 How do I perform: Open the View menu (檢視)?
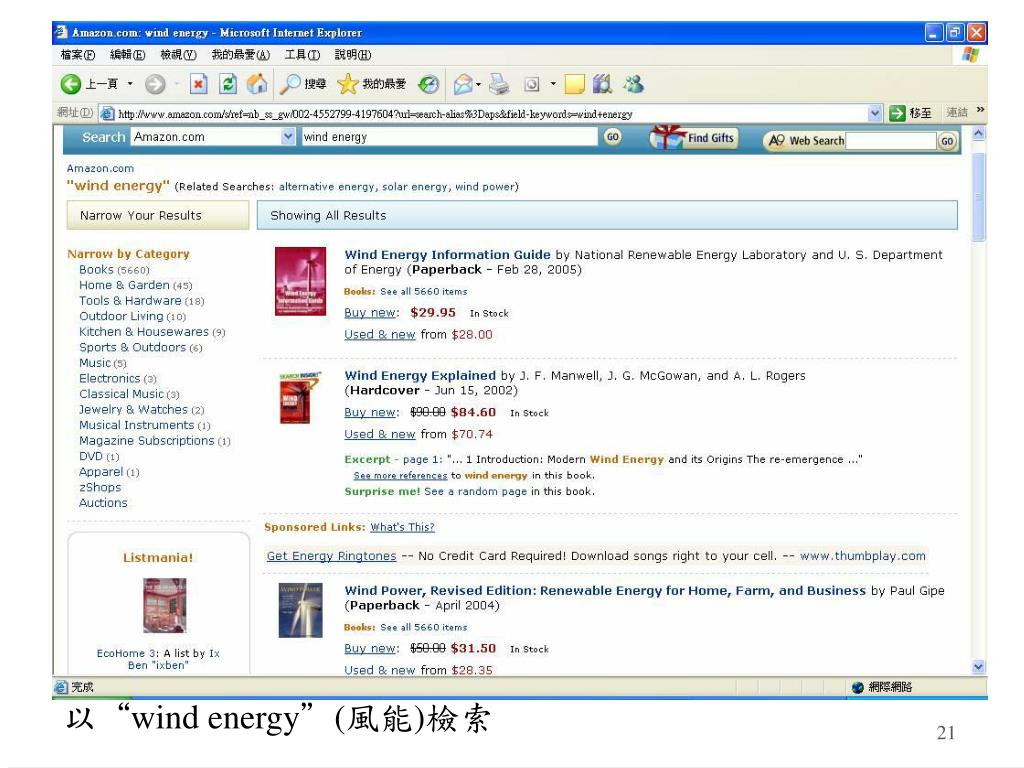coord(178,55)
